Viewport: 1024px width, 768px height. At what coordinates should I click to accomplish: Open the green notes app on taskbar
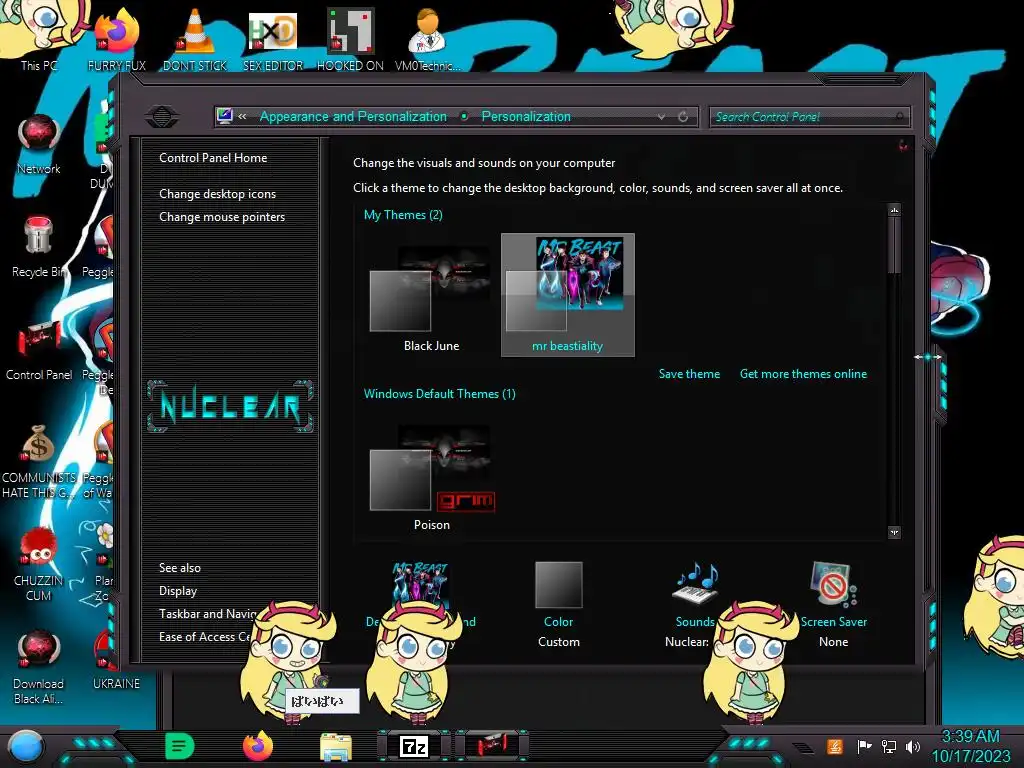[180, 746]
